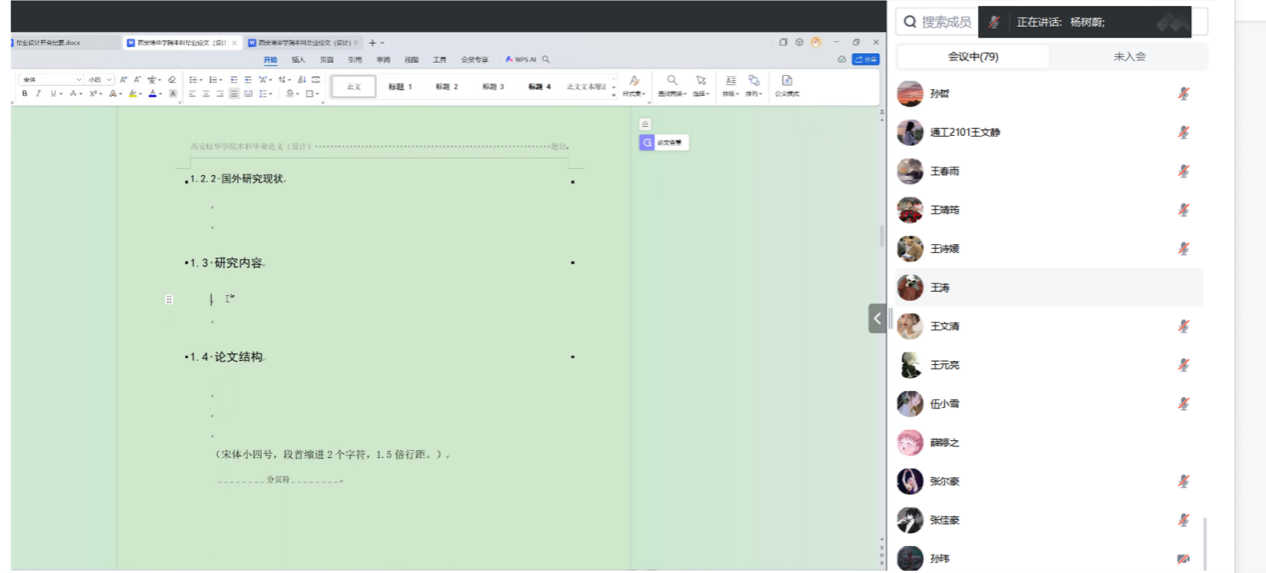Click the justify text alignment icon
Image resolution: width=1266 pixels, height=573 pixels.
[x=234, y=94]
